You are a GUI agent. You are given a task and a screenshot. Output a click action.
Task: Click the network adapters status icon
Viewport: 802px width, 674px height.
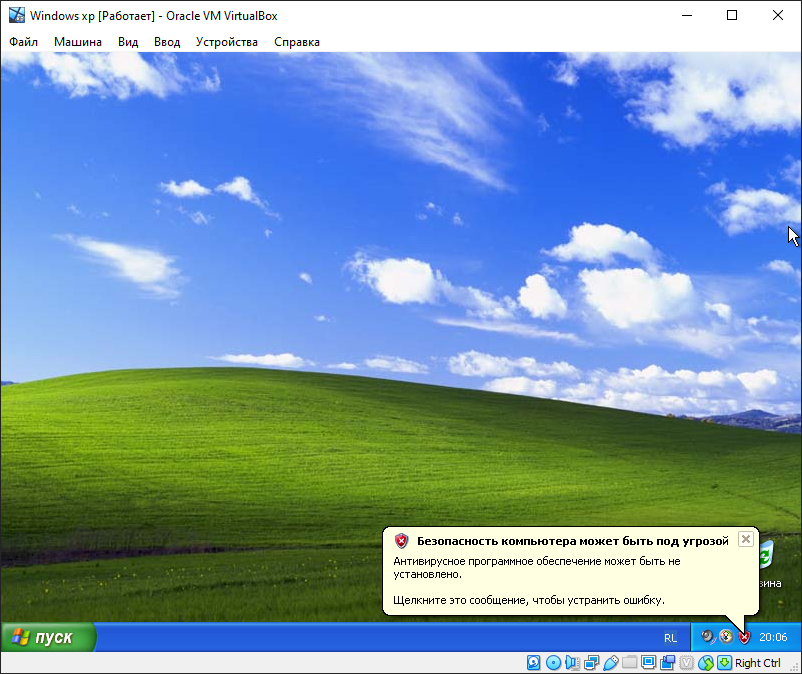(591, 663)
